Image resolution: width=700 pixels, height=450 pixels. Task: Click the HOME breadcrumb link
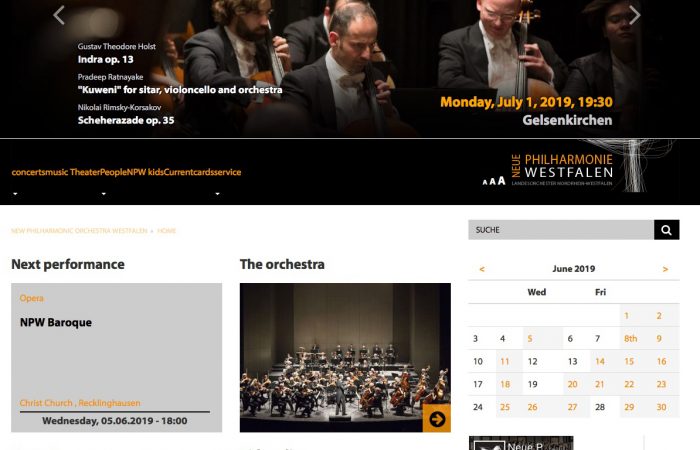coord(167,231)
